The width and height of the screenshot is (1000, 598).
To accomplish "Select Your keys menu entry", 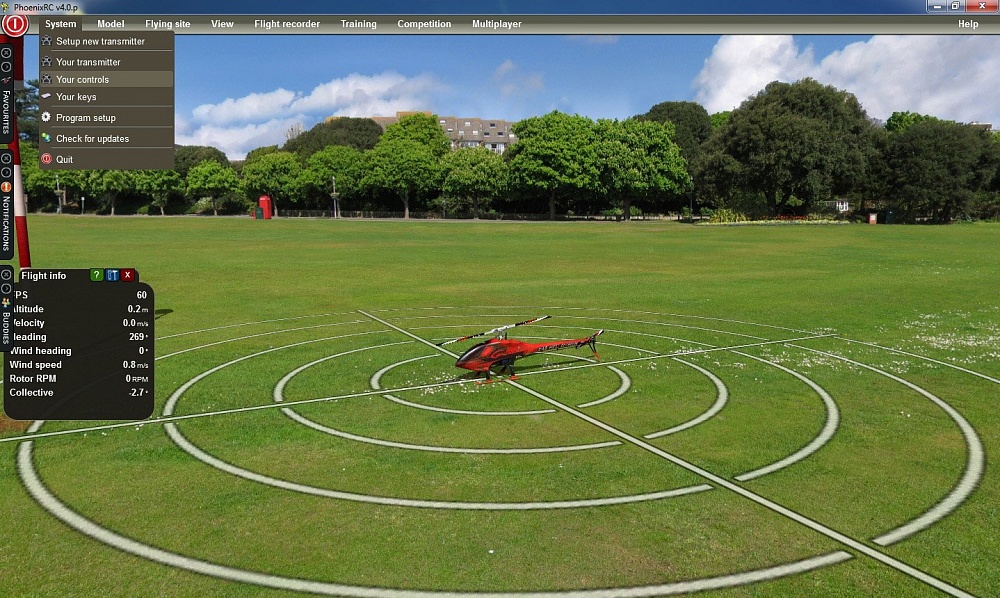I will click(76, 97).
